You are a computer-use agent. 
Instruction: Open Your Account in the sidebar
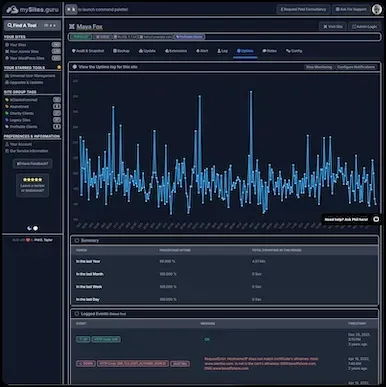(21, 144)
